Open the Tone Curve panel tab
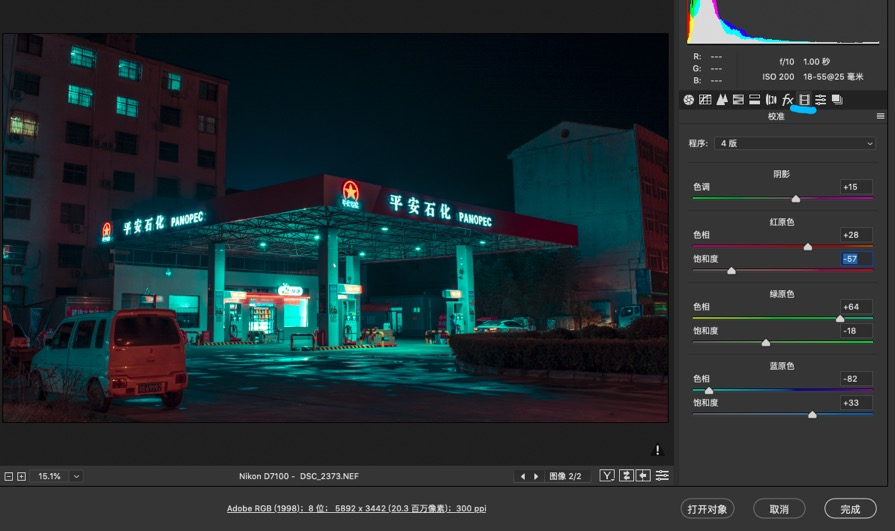Image resolution: width=895 pixels, height=531 pixels. pyautogui.click(x=705, y=100)
